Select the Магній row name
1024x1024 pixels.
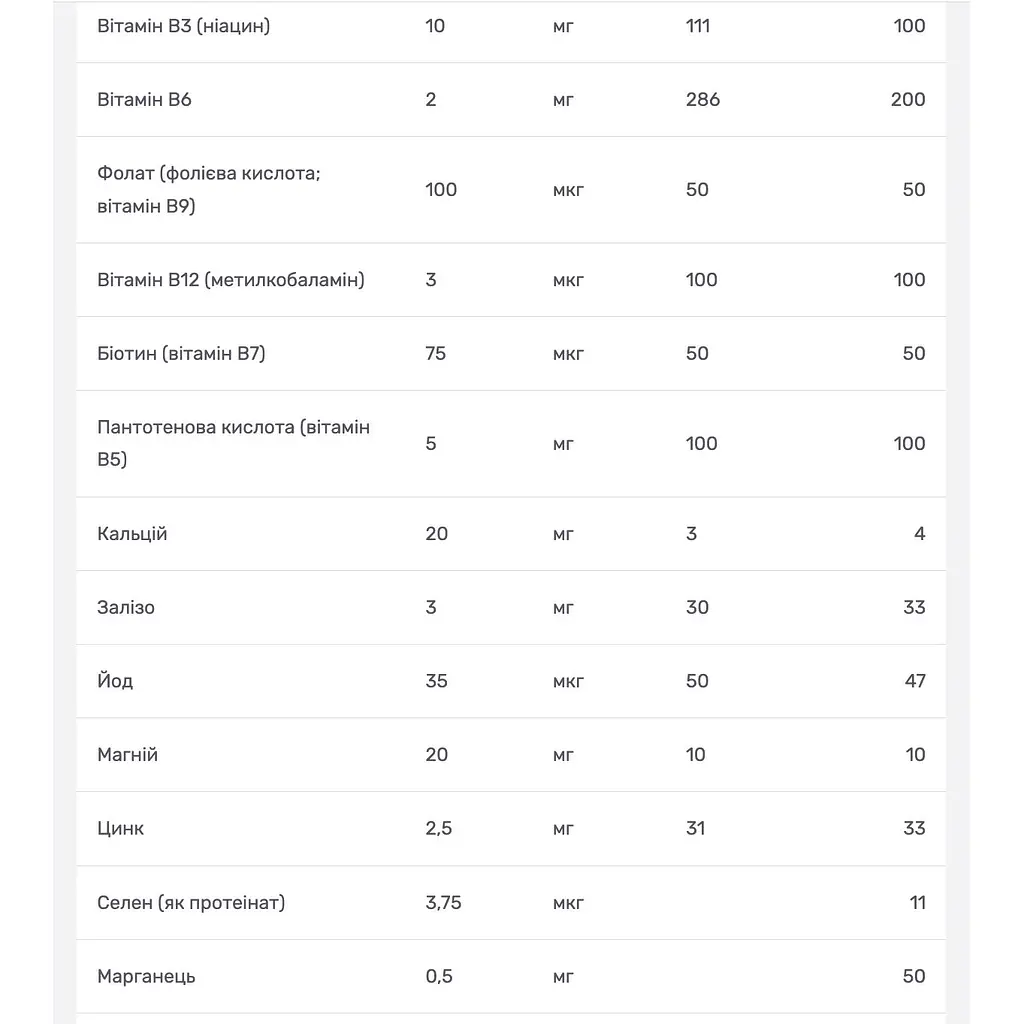pyautogui.click(x=127, y=755)
